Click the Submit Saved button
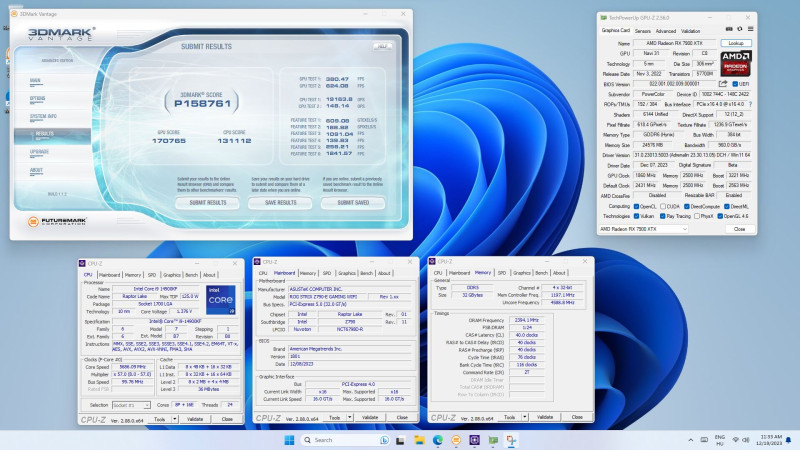Screen dimensions: 800x450 pyautogui.click(x=353, y=203)
